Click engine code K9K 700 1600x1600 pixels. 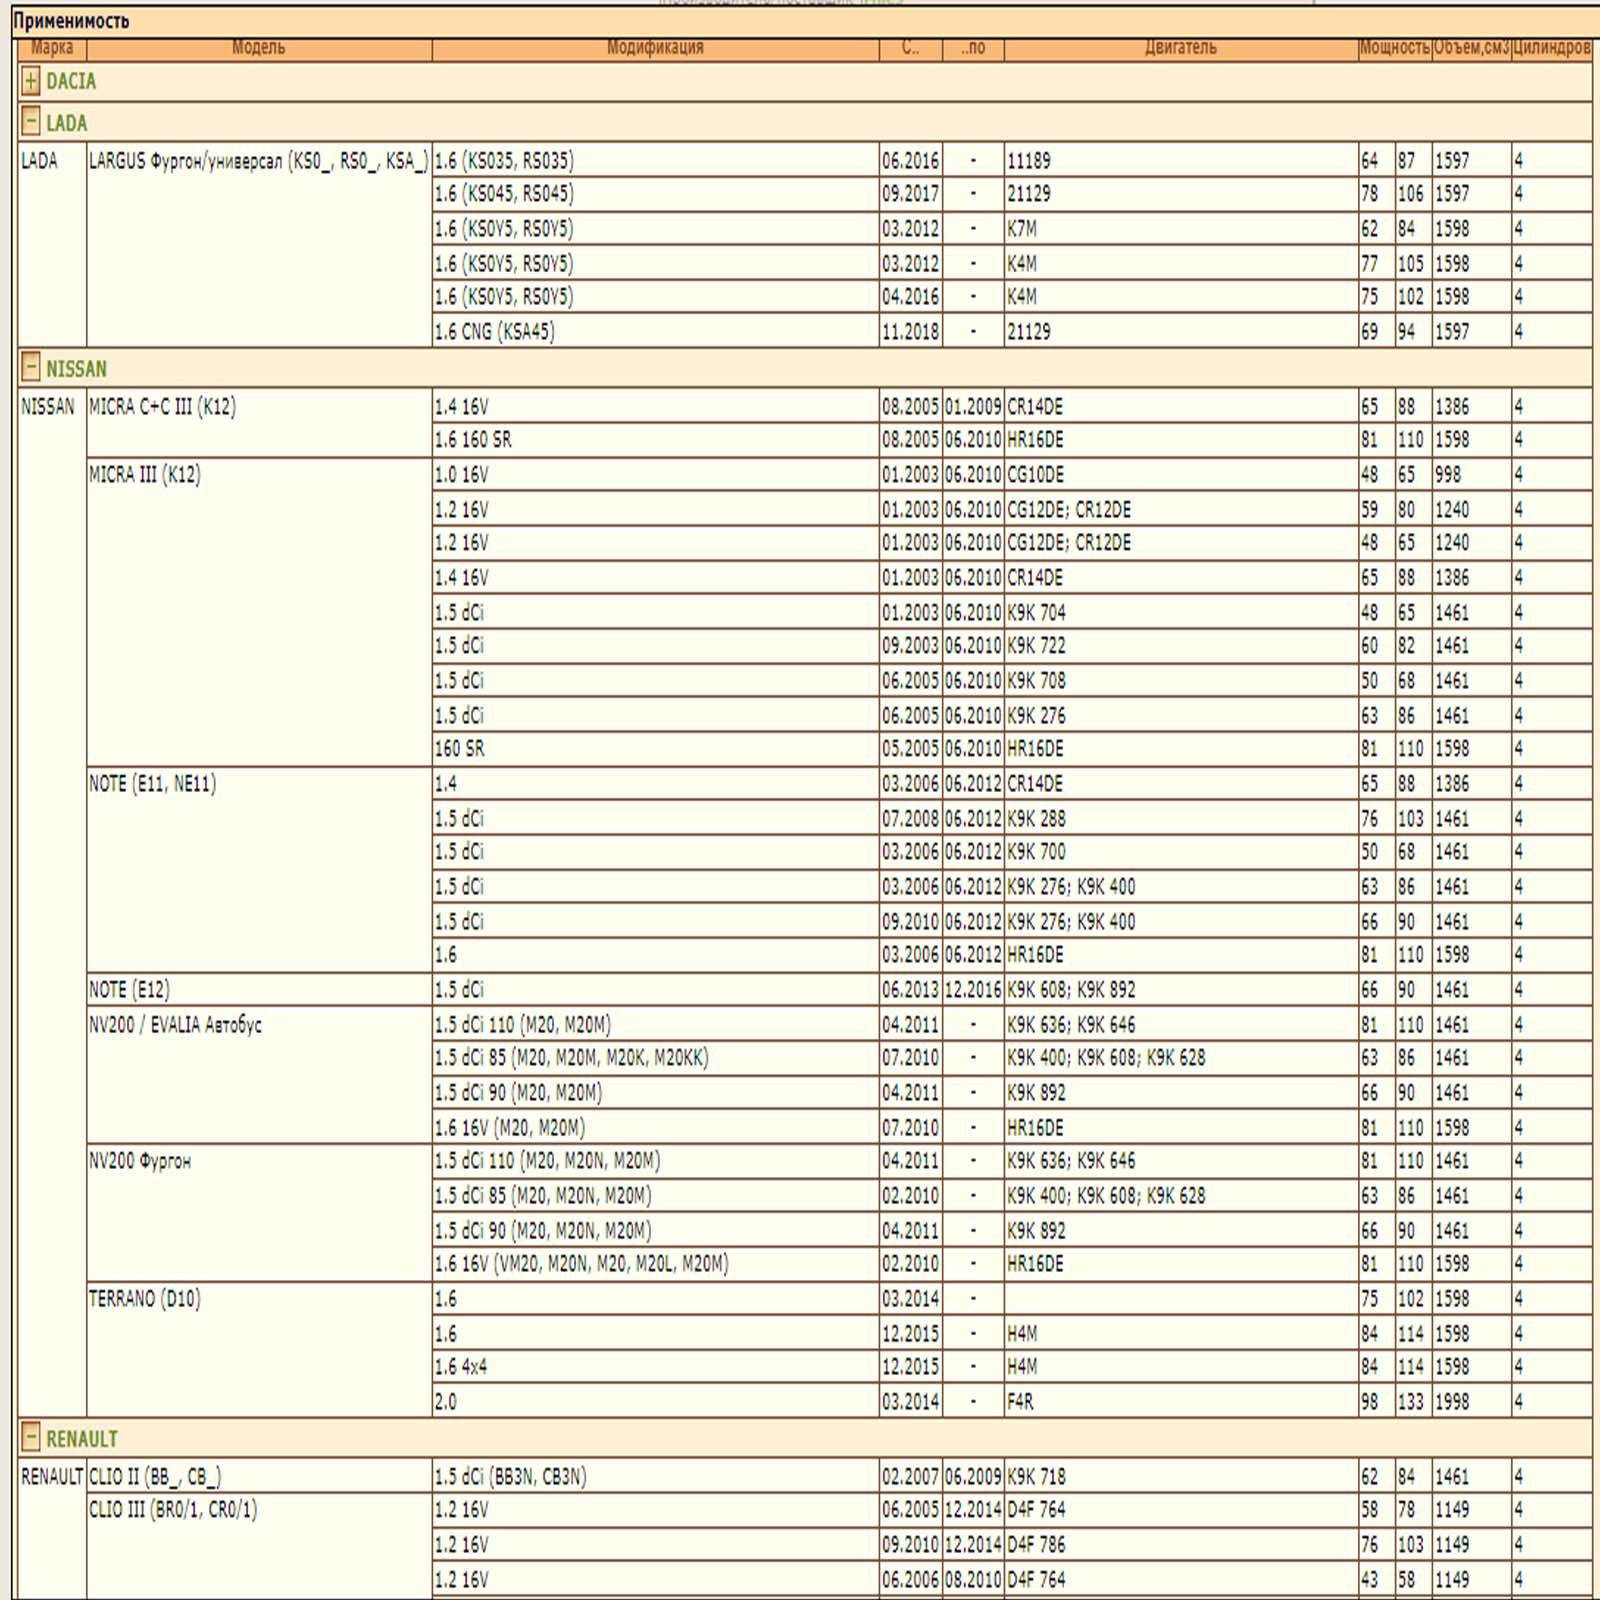tap(1036, 852)
